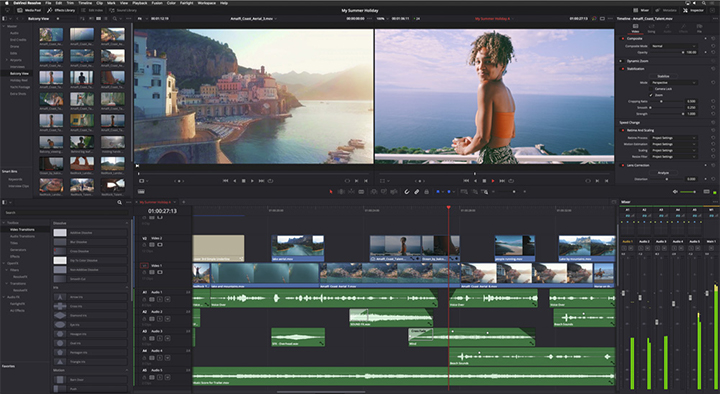
Task: Open the Mixer panel button in top bar
Action: pyautogui.click(x=641, y=10)
